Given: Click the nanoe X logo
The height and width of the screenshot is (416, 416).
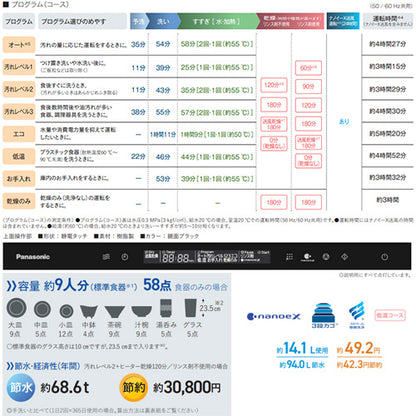Looking at the screenshot, I should tap(273, 316).
